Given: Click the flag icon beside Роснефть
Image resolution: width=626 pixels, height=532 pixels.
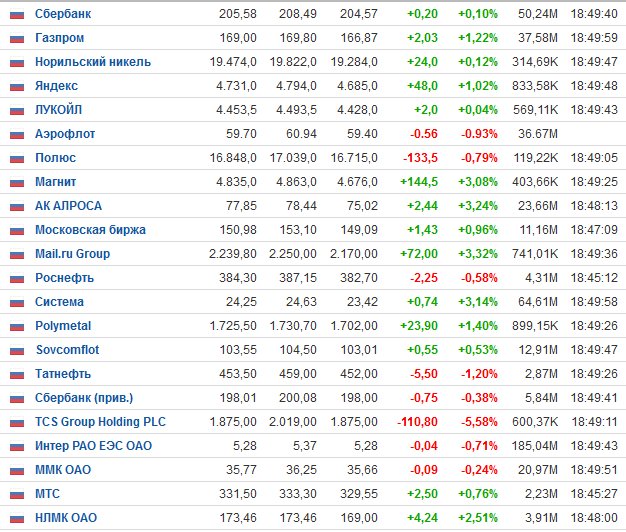Looking at the screenshot, I should coord(17,279).
